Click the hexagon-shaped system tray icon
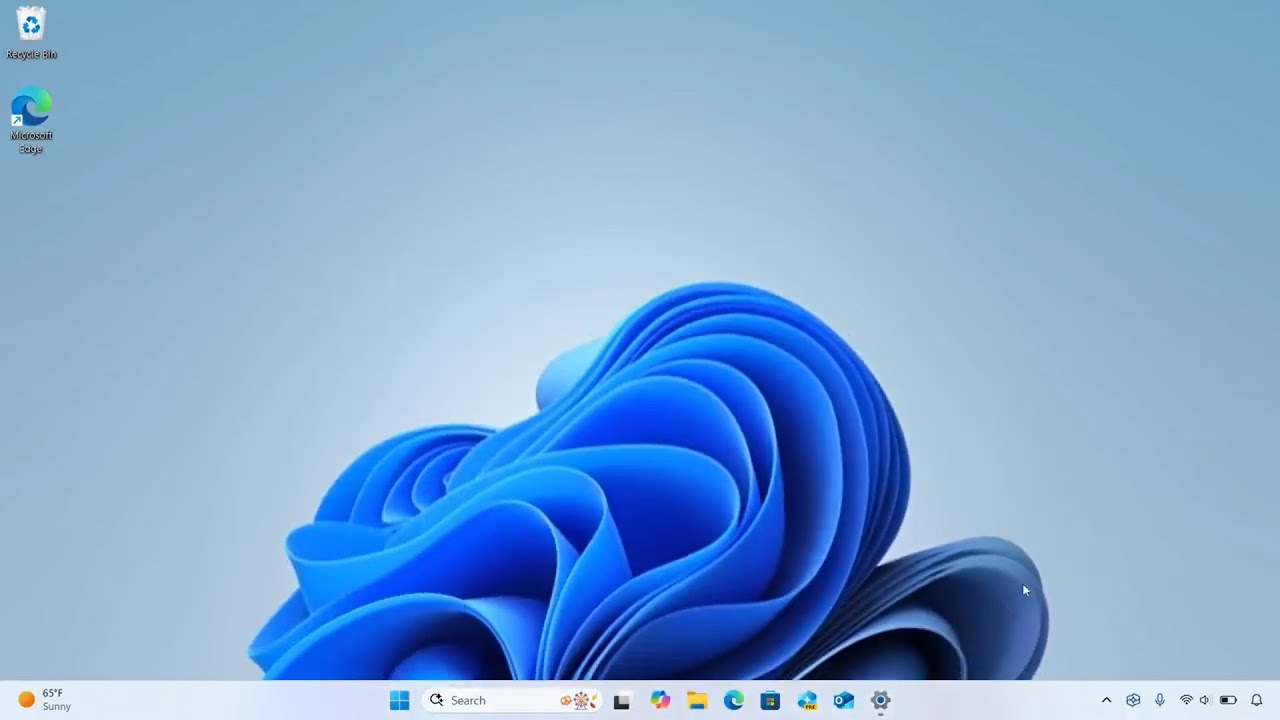The image size is (1280, 720). [x=1133, y=700]
